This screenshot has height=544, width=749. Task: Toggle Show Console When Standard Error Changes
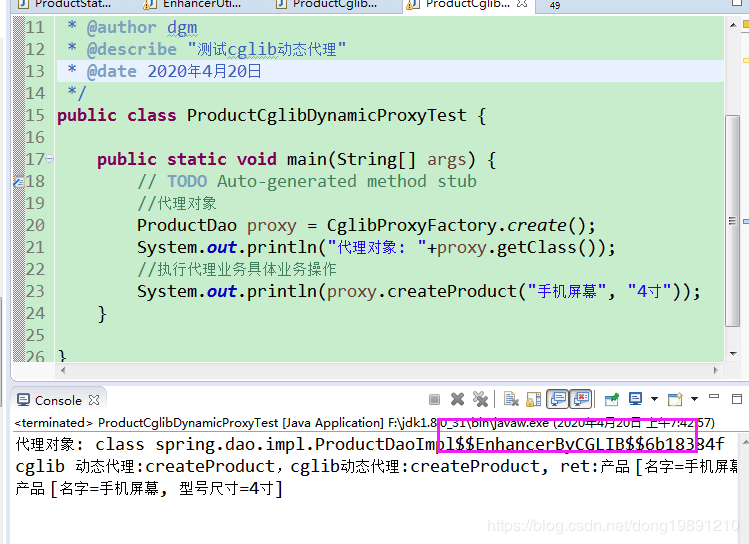[581, 399]
